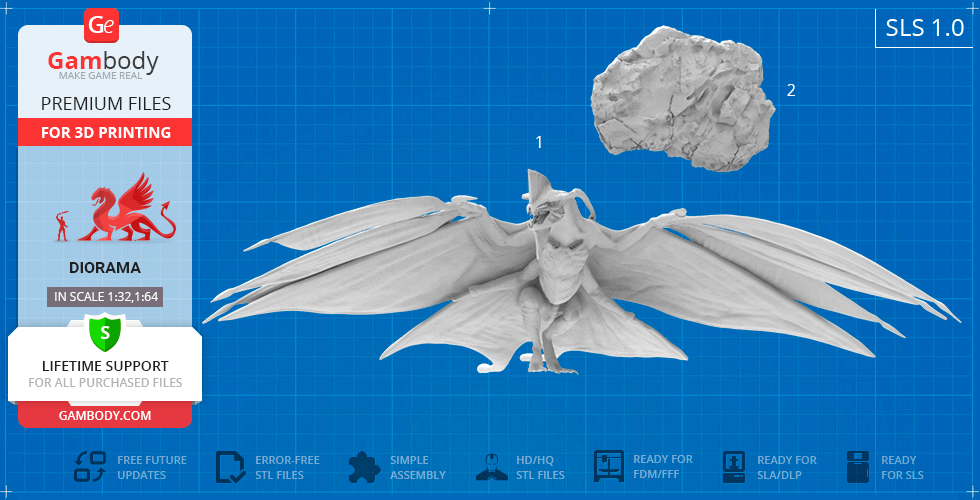Click the Premium Files heading

[105, 104]
